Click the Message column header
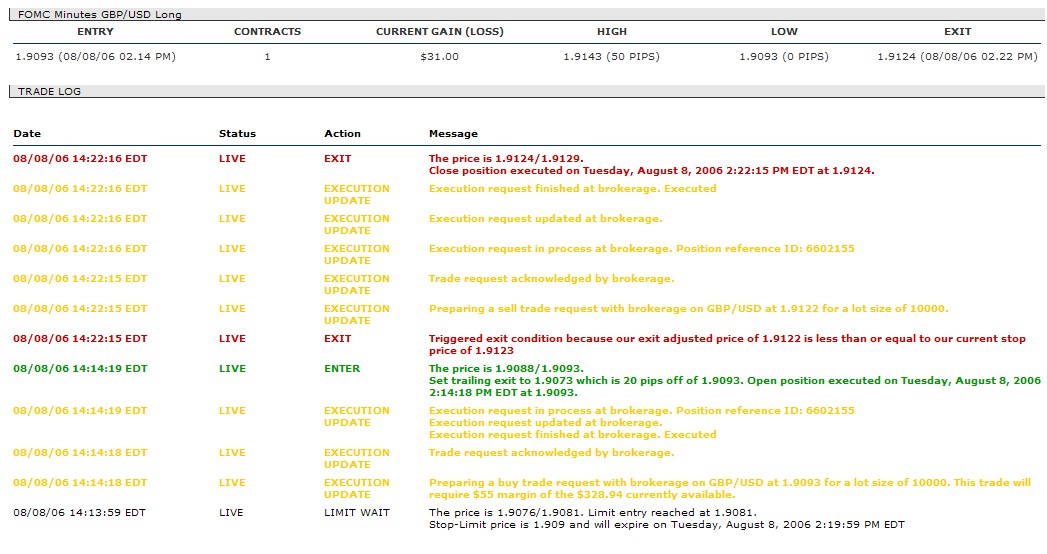 453,133
